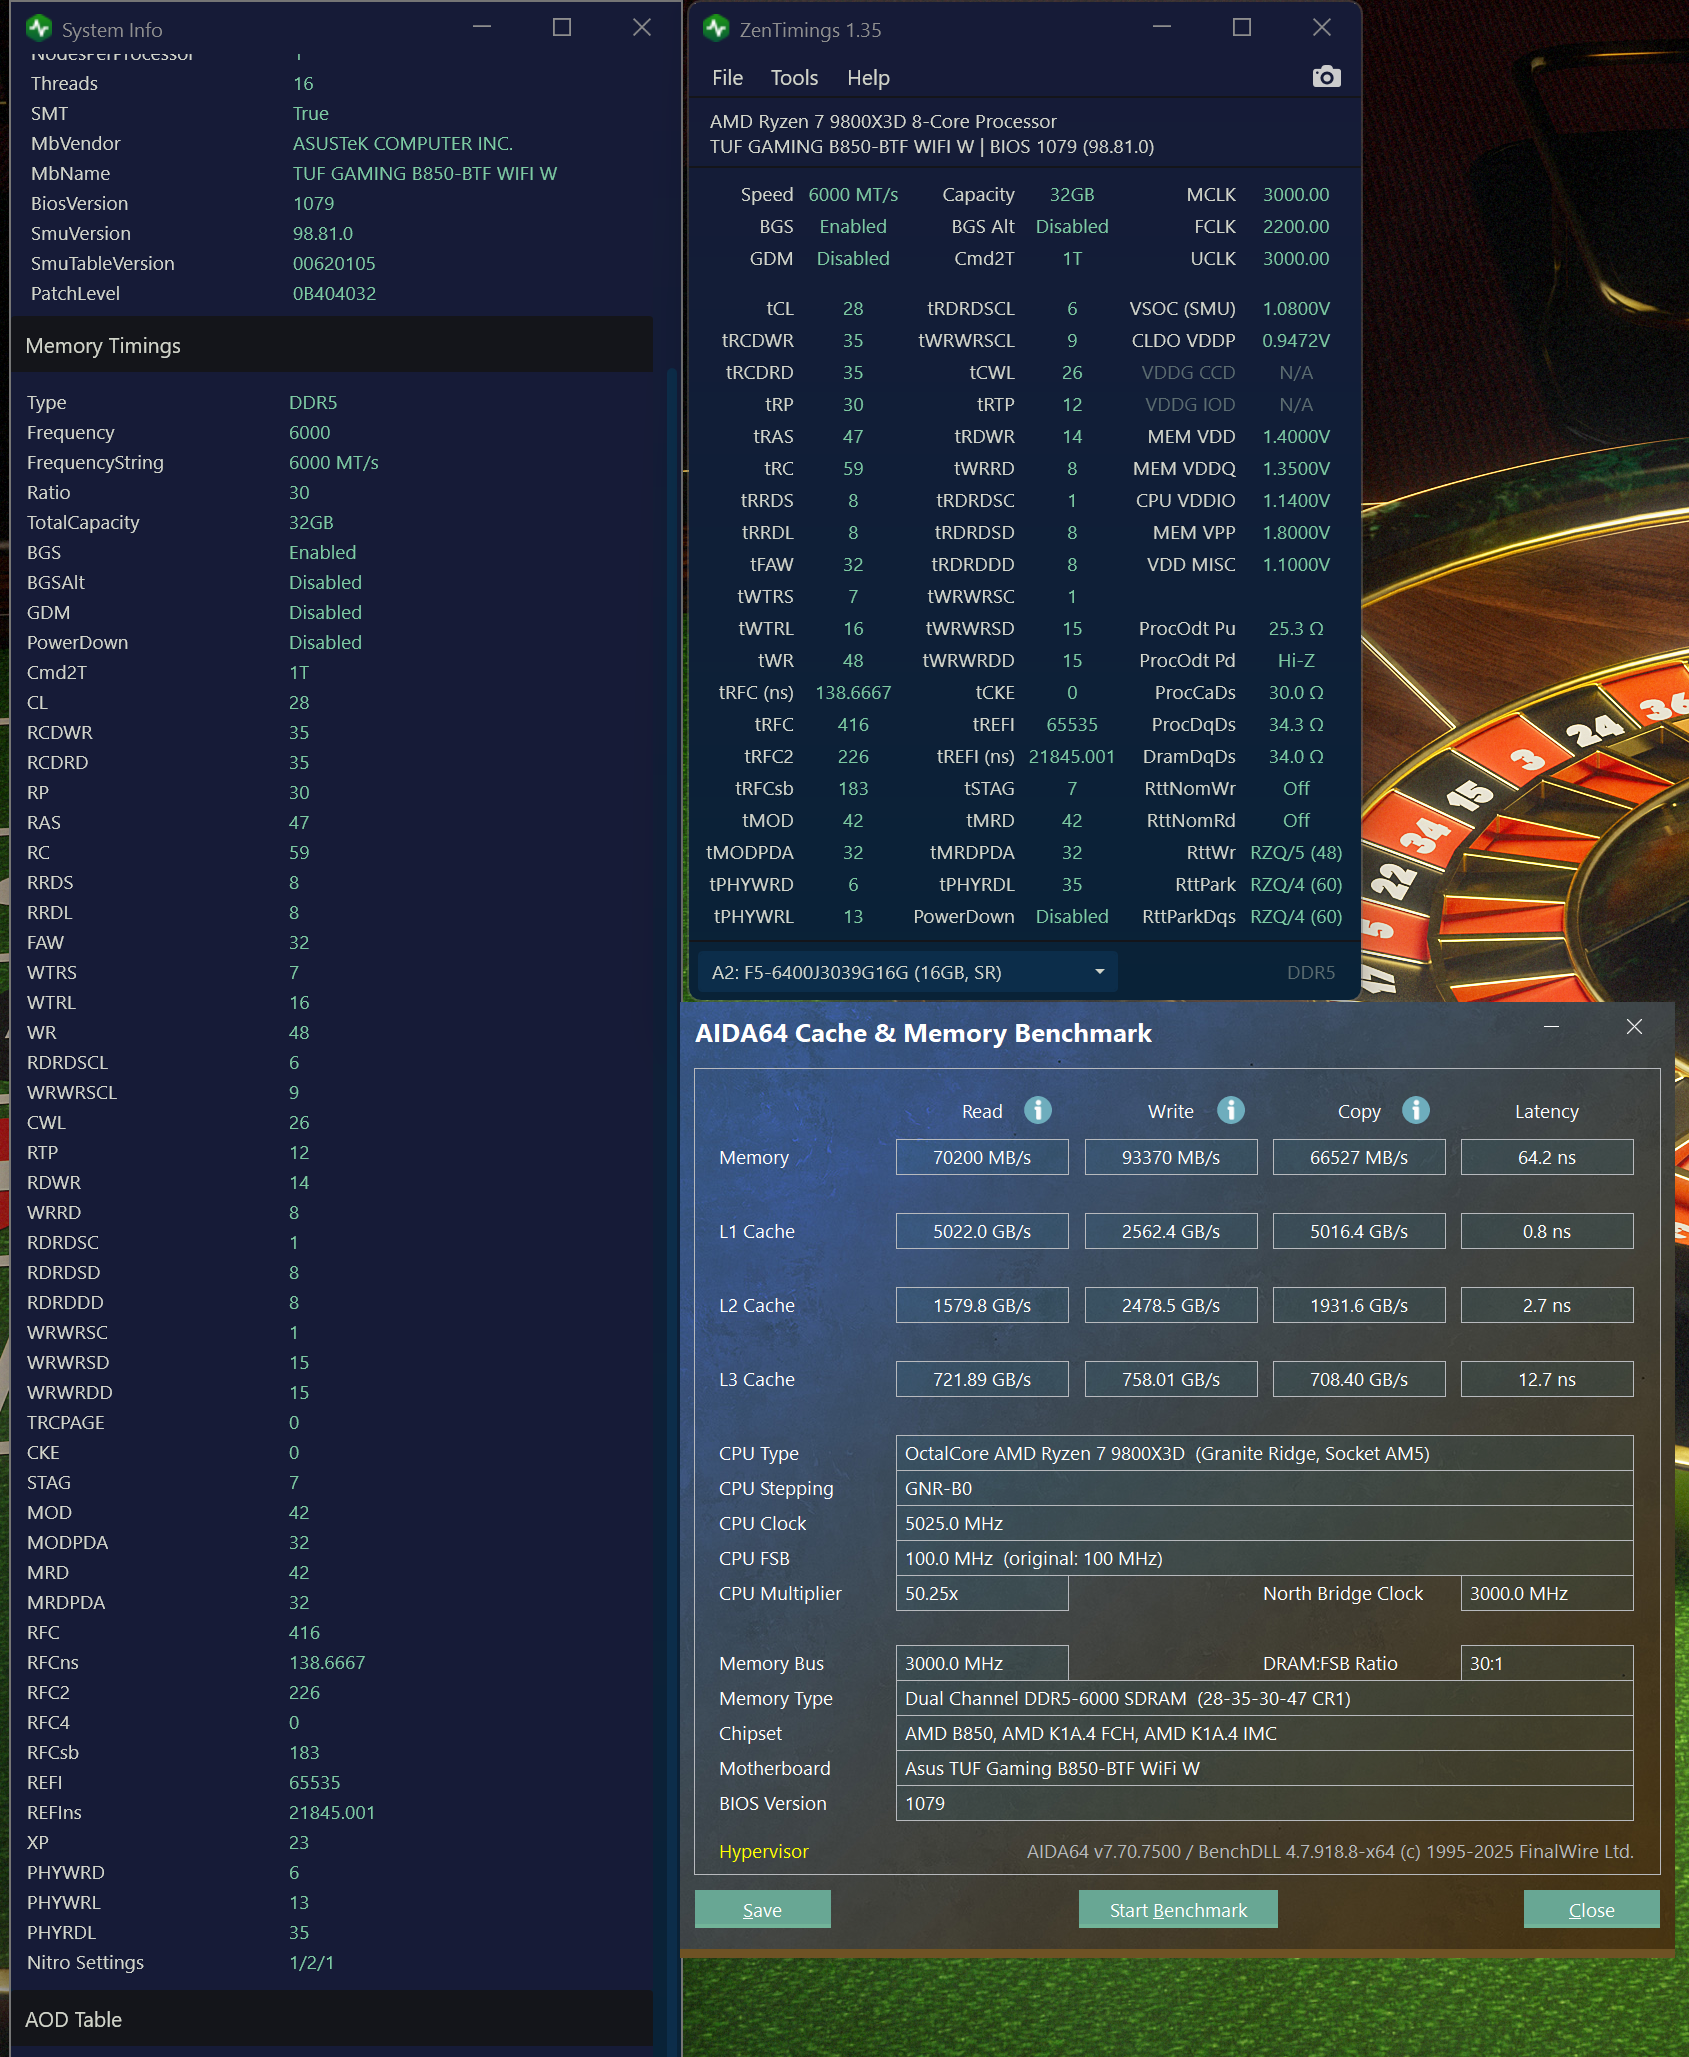Viewport: 1689px width, 2057px height.
Task: Click the L3 Cache Latency value 12.7 ns
Action: pos(1547,1379)
